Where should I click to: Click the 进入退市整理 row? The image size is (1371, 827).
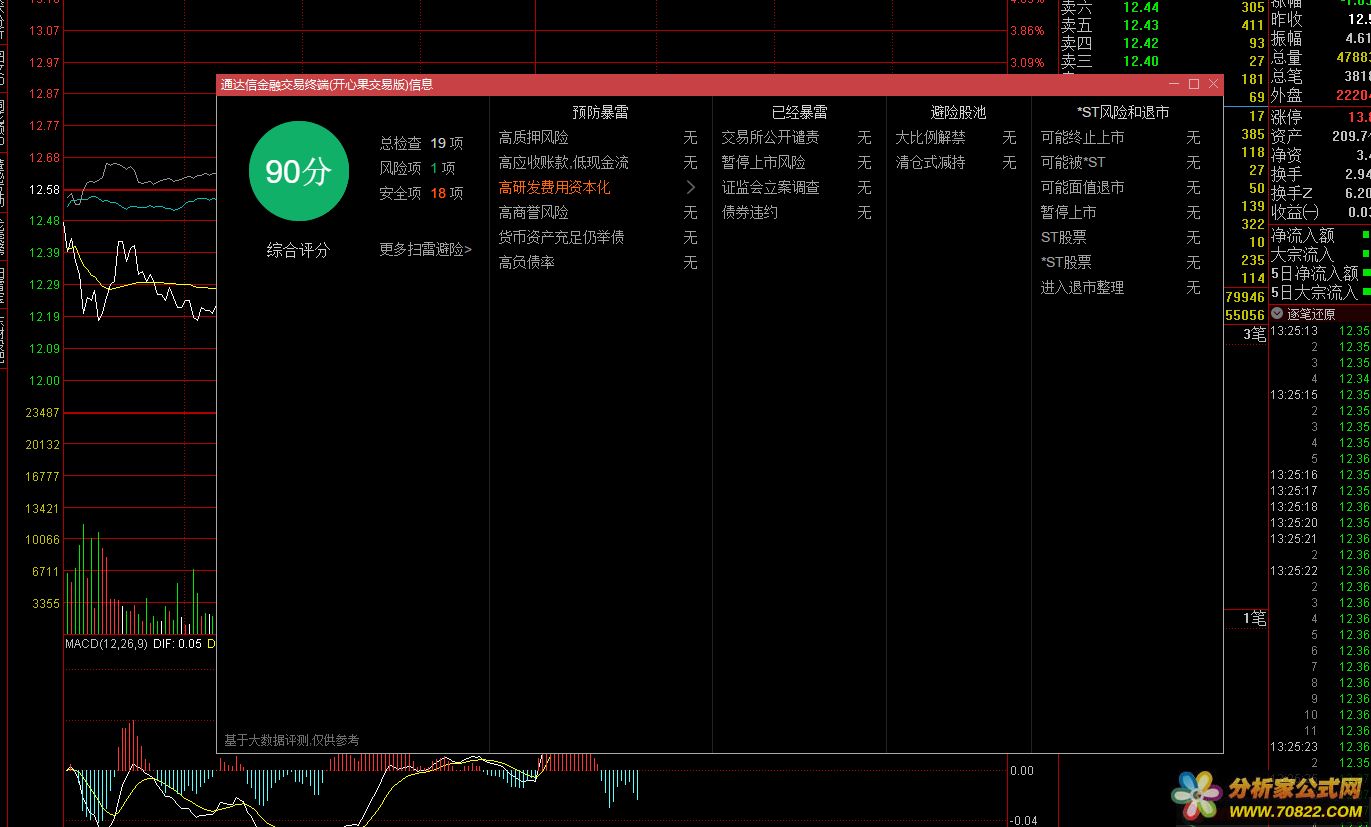[x=1120, y=287]
